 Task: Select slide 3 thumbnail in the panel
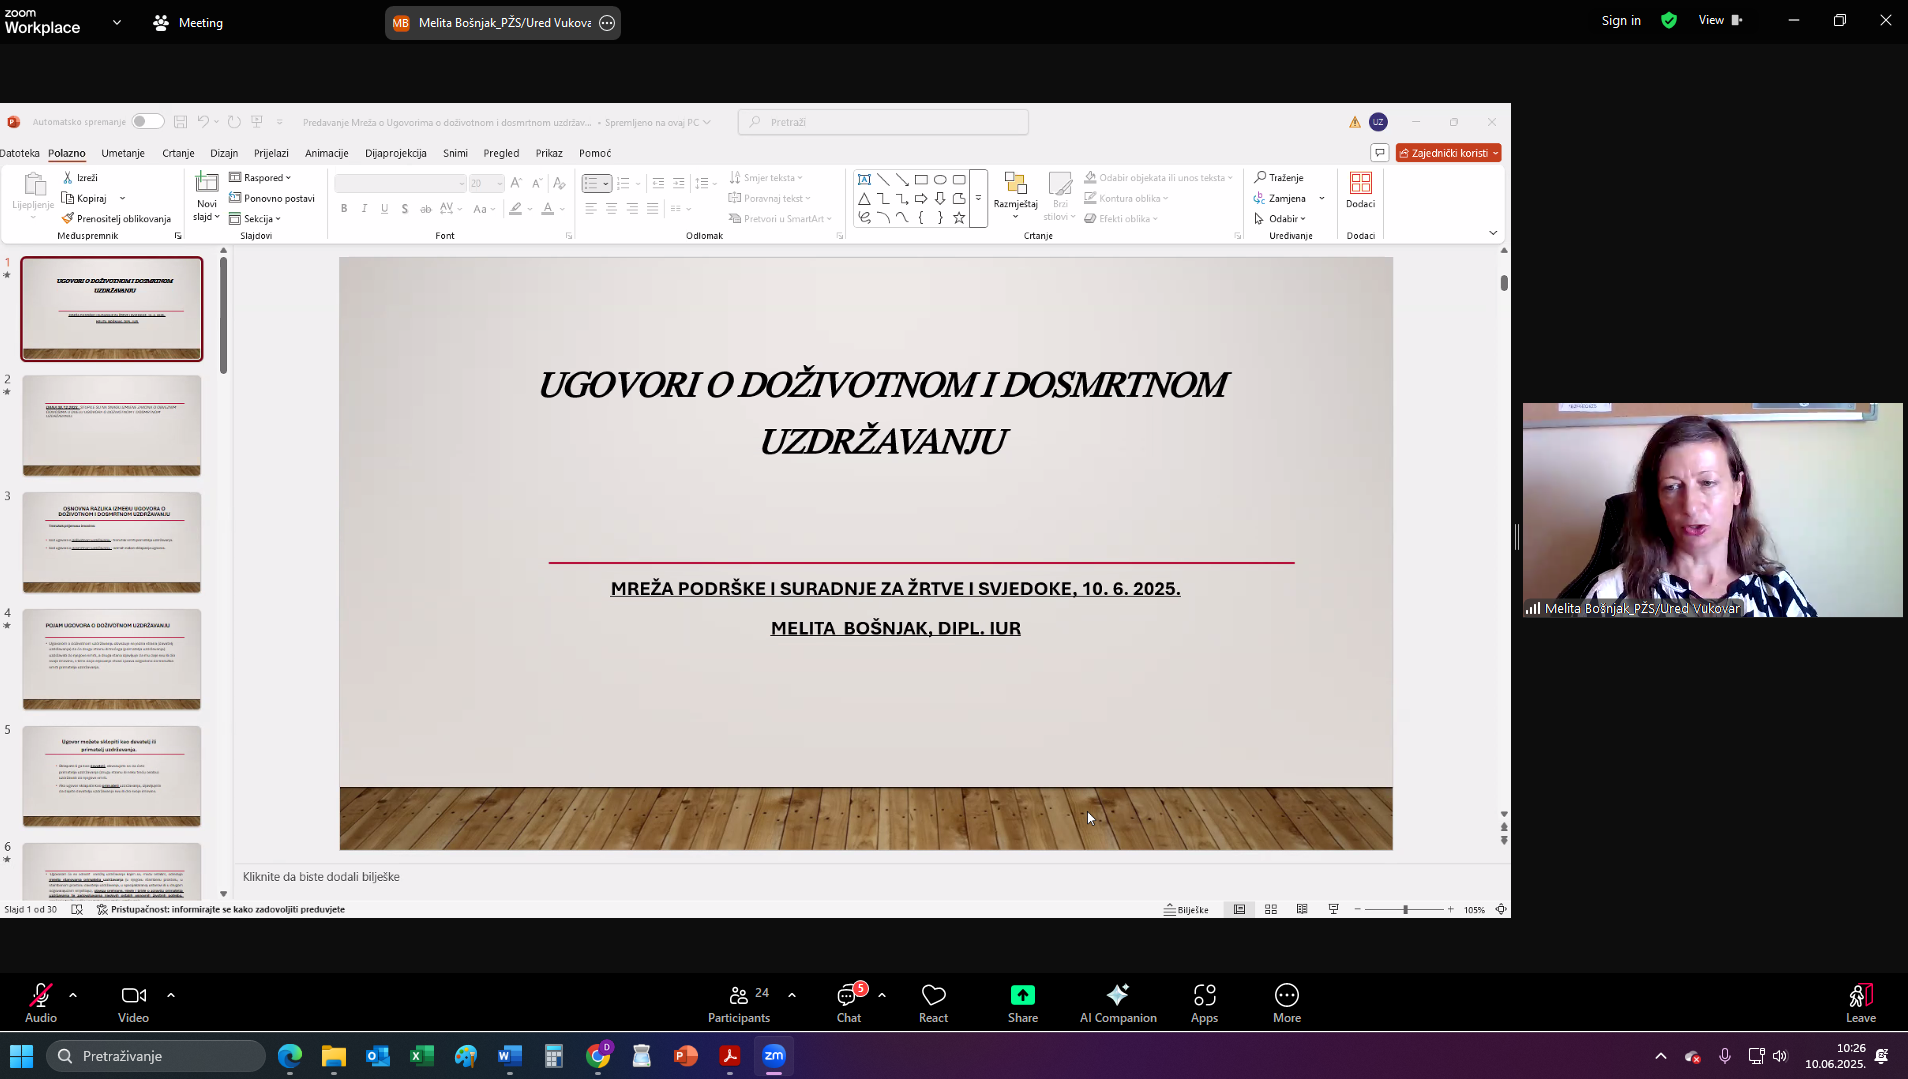point(112,542)
